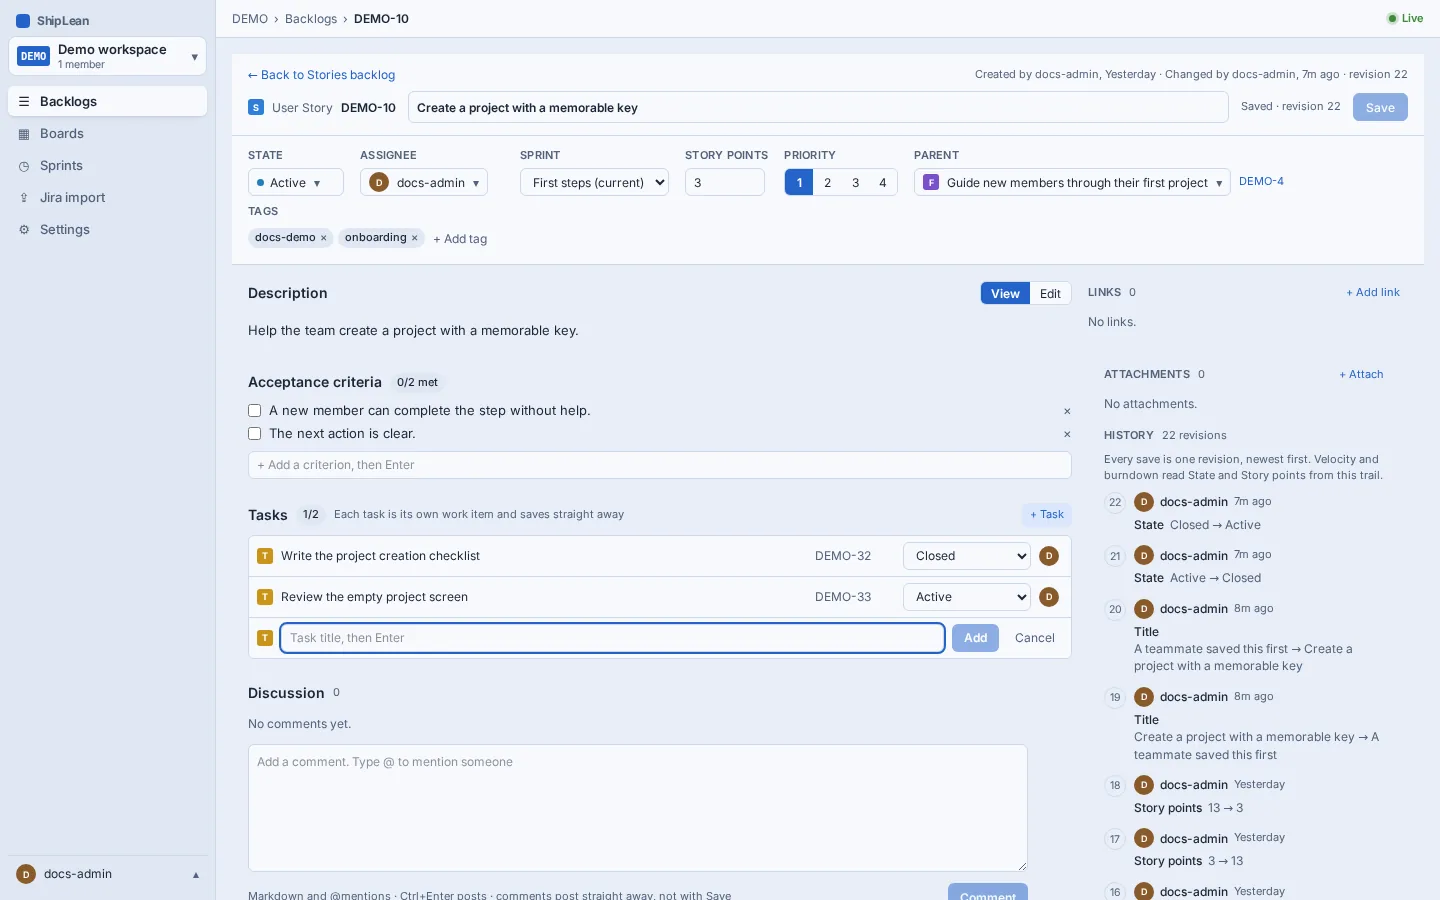Click revision number 21 badge
Image resolution: width=1440 pixels, height=900 pixels.
tap(1115, 556)
